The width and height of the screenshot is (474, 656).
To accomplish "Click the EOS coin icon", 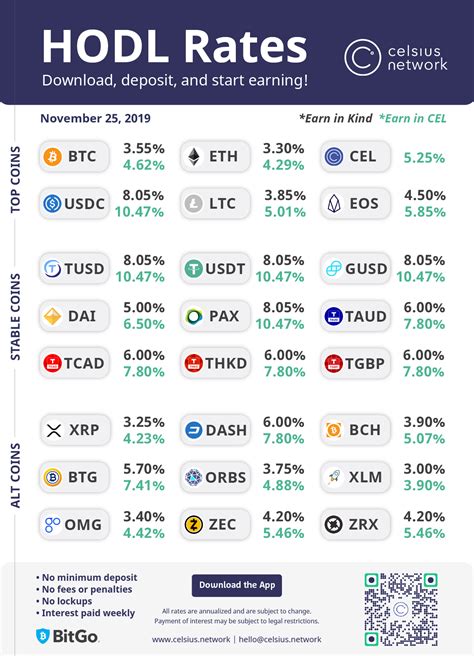I will [x=334, y=204].
